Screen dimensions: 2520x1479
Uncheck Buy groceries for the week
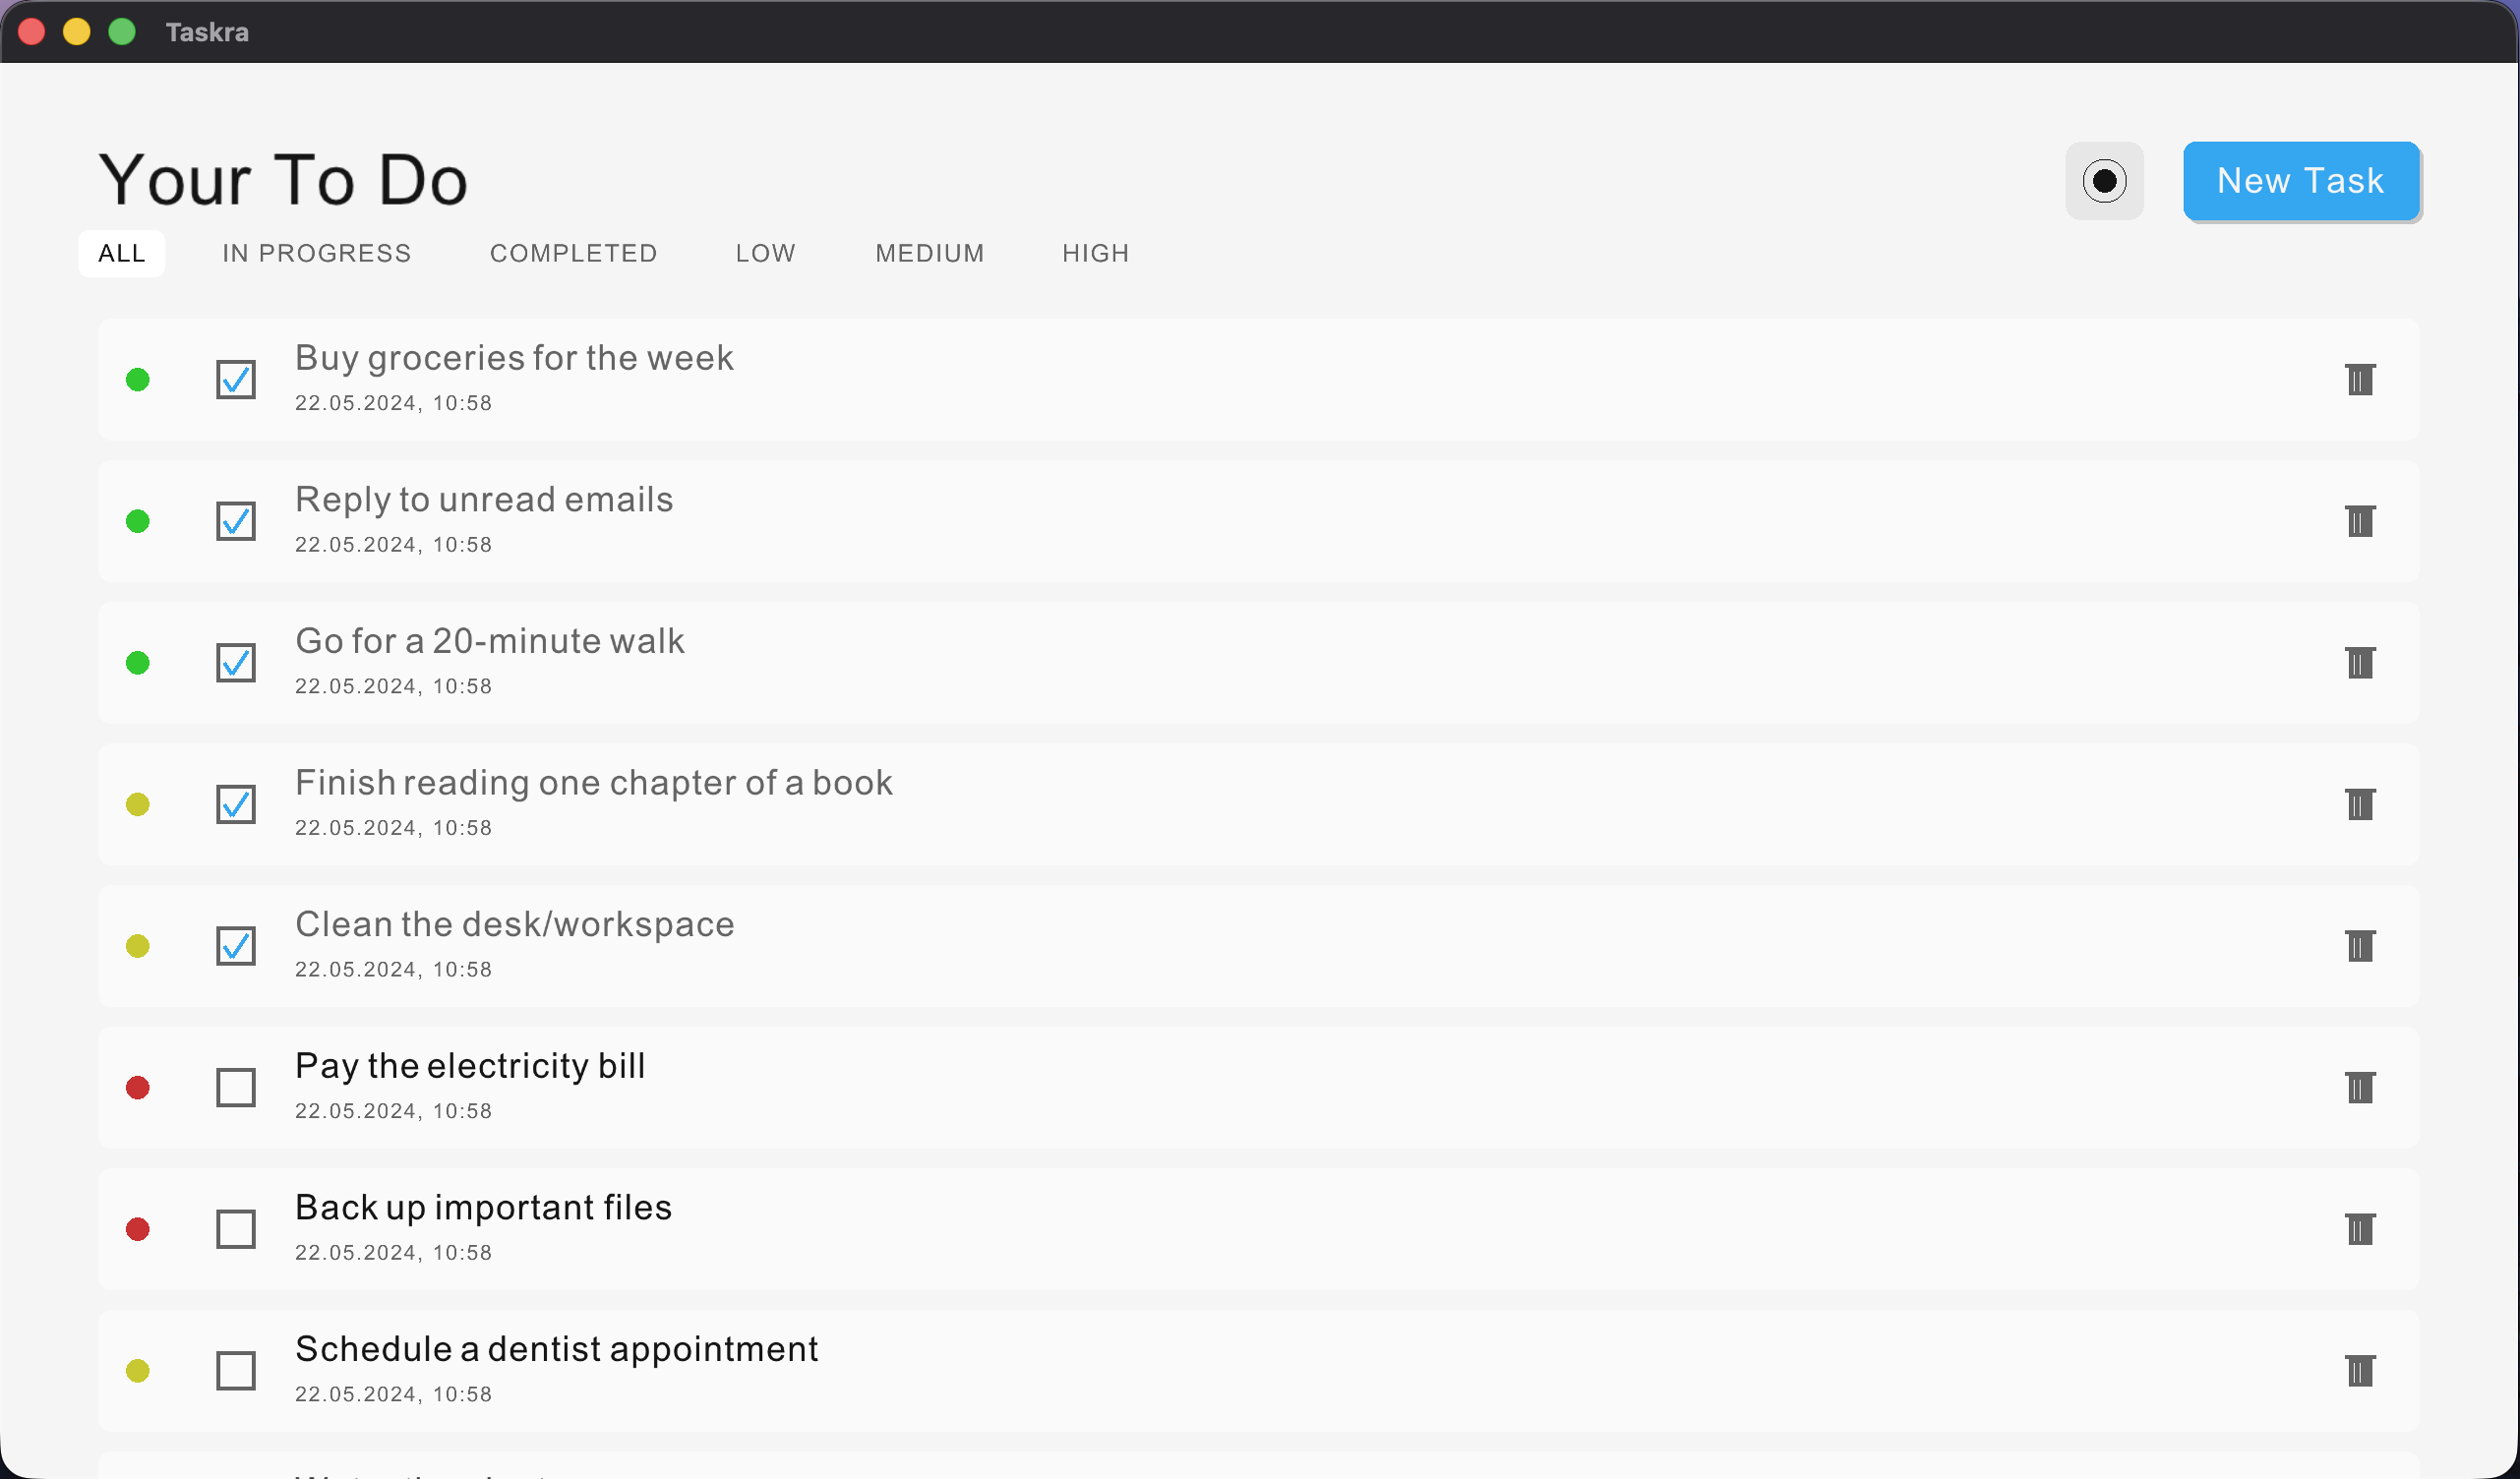coord(236,380)
